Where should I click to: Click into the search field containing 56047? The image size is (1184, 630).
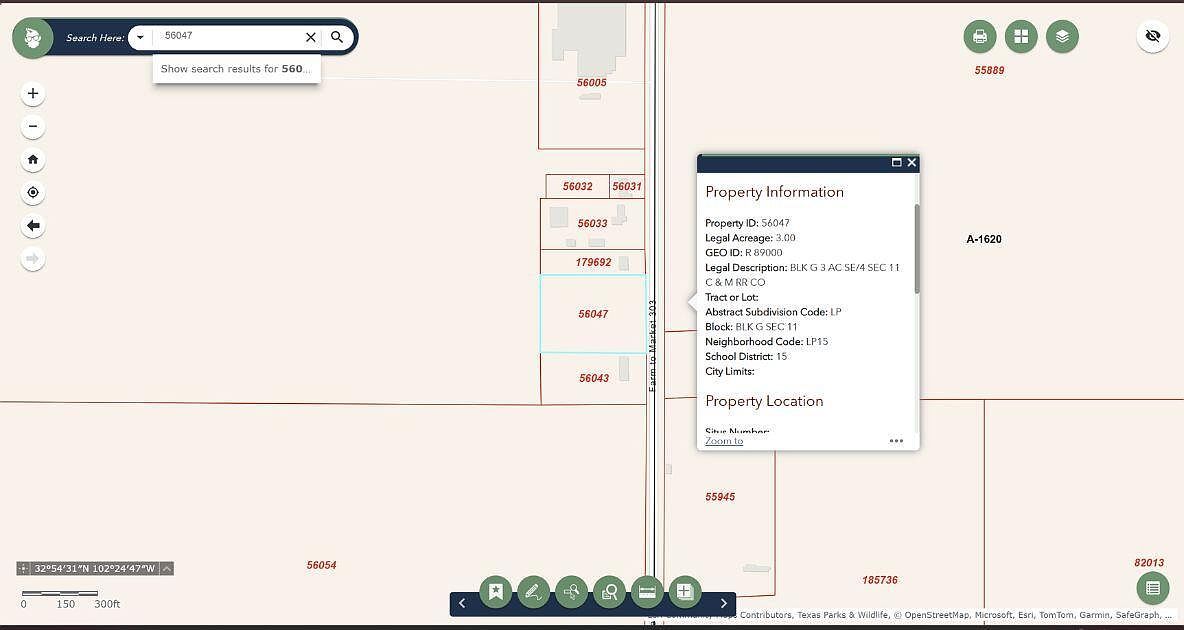pos(229,37)
